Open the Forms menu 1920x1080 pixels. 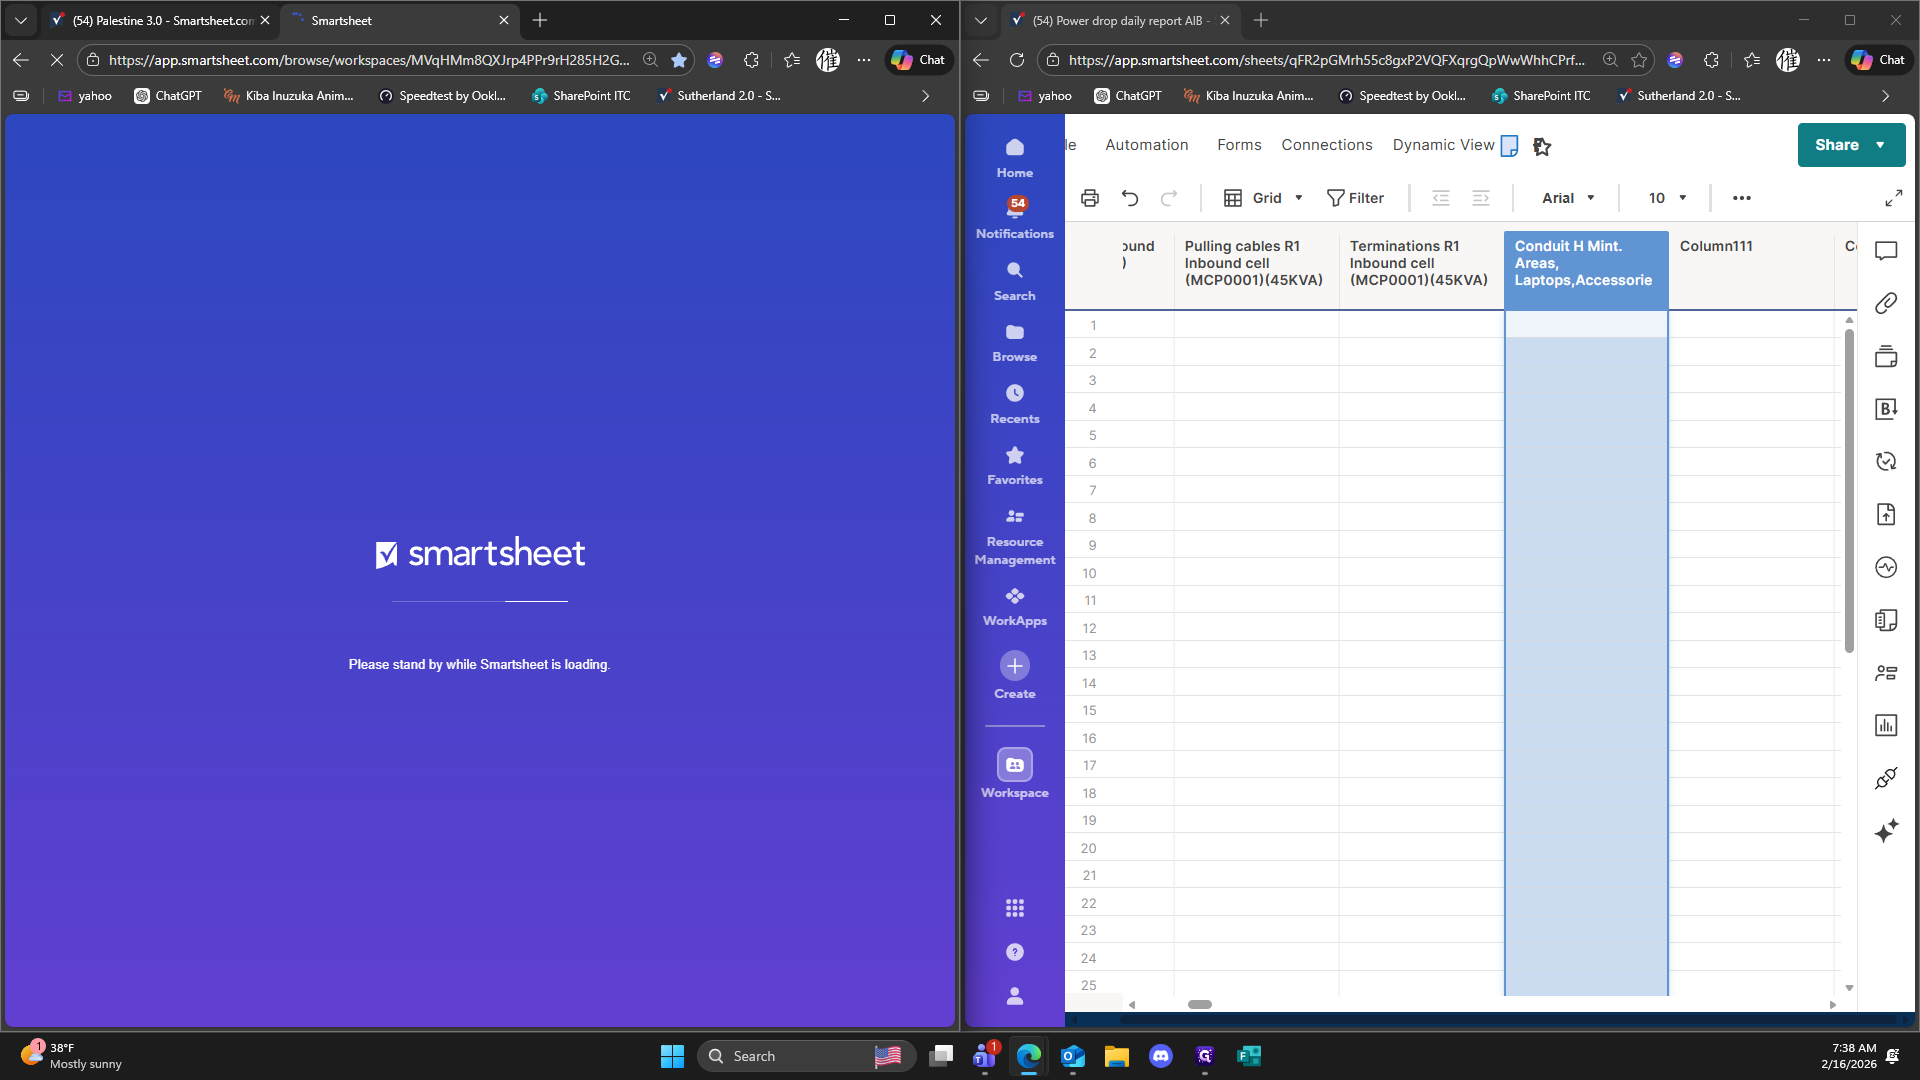tap(1239, 145)
